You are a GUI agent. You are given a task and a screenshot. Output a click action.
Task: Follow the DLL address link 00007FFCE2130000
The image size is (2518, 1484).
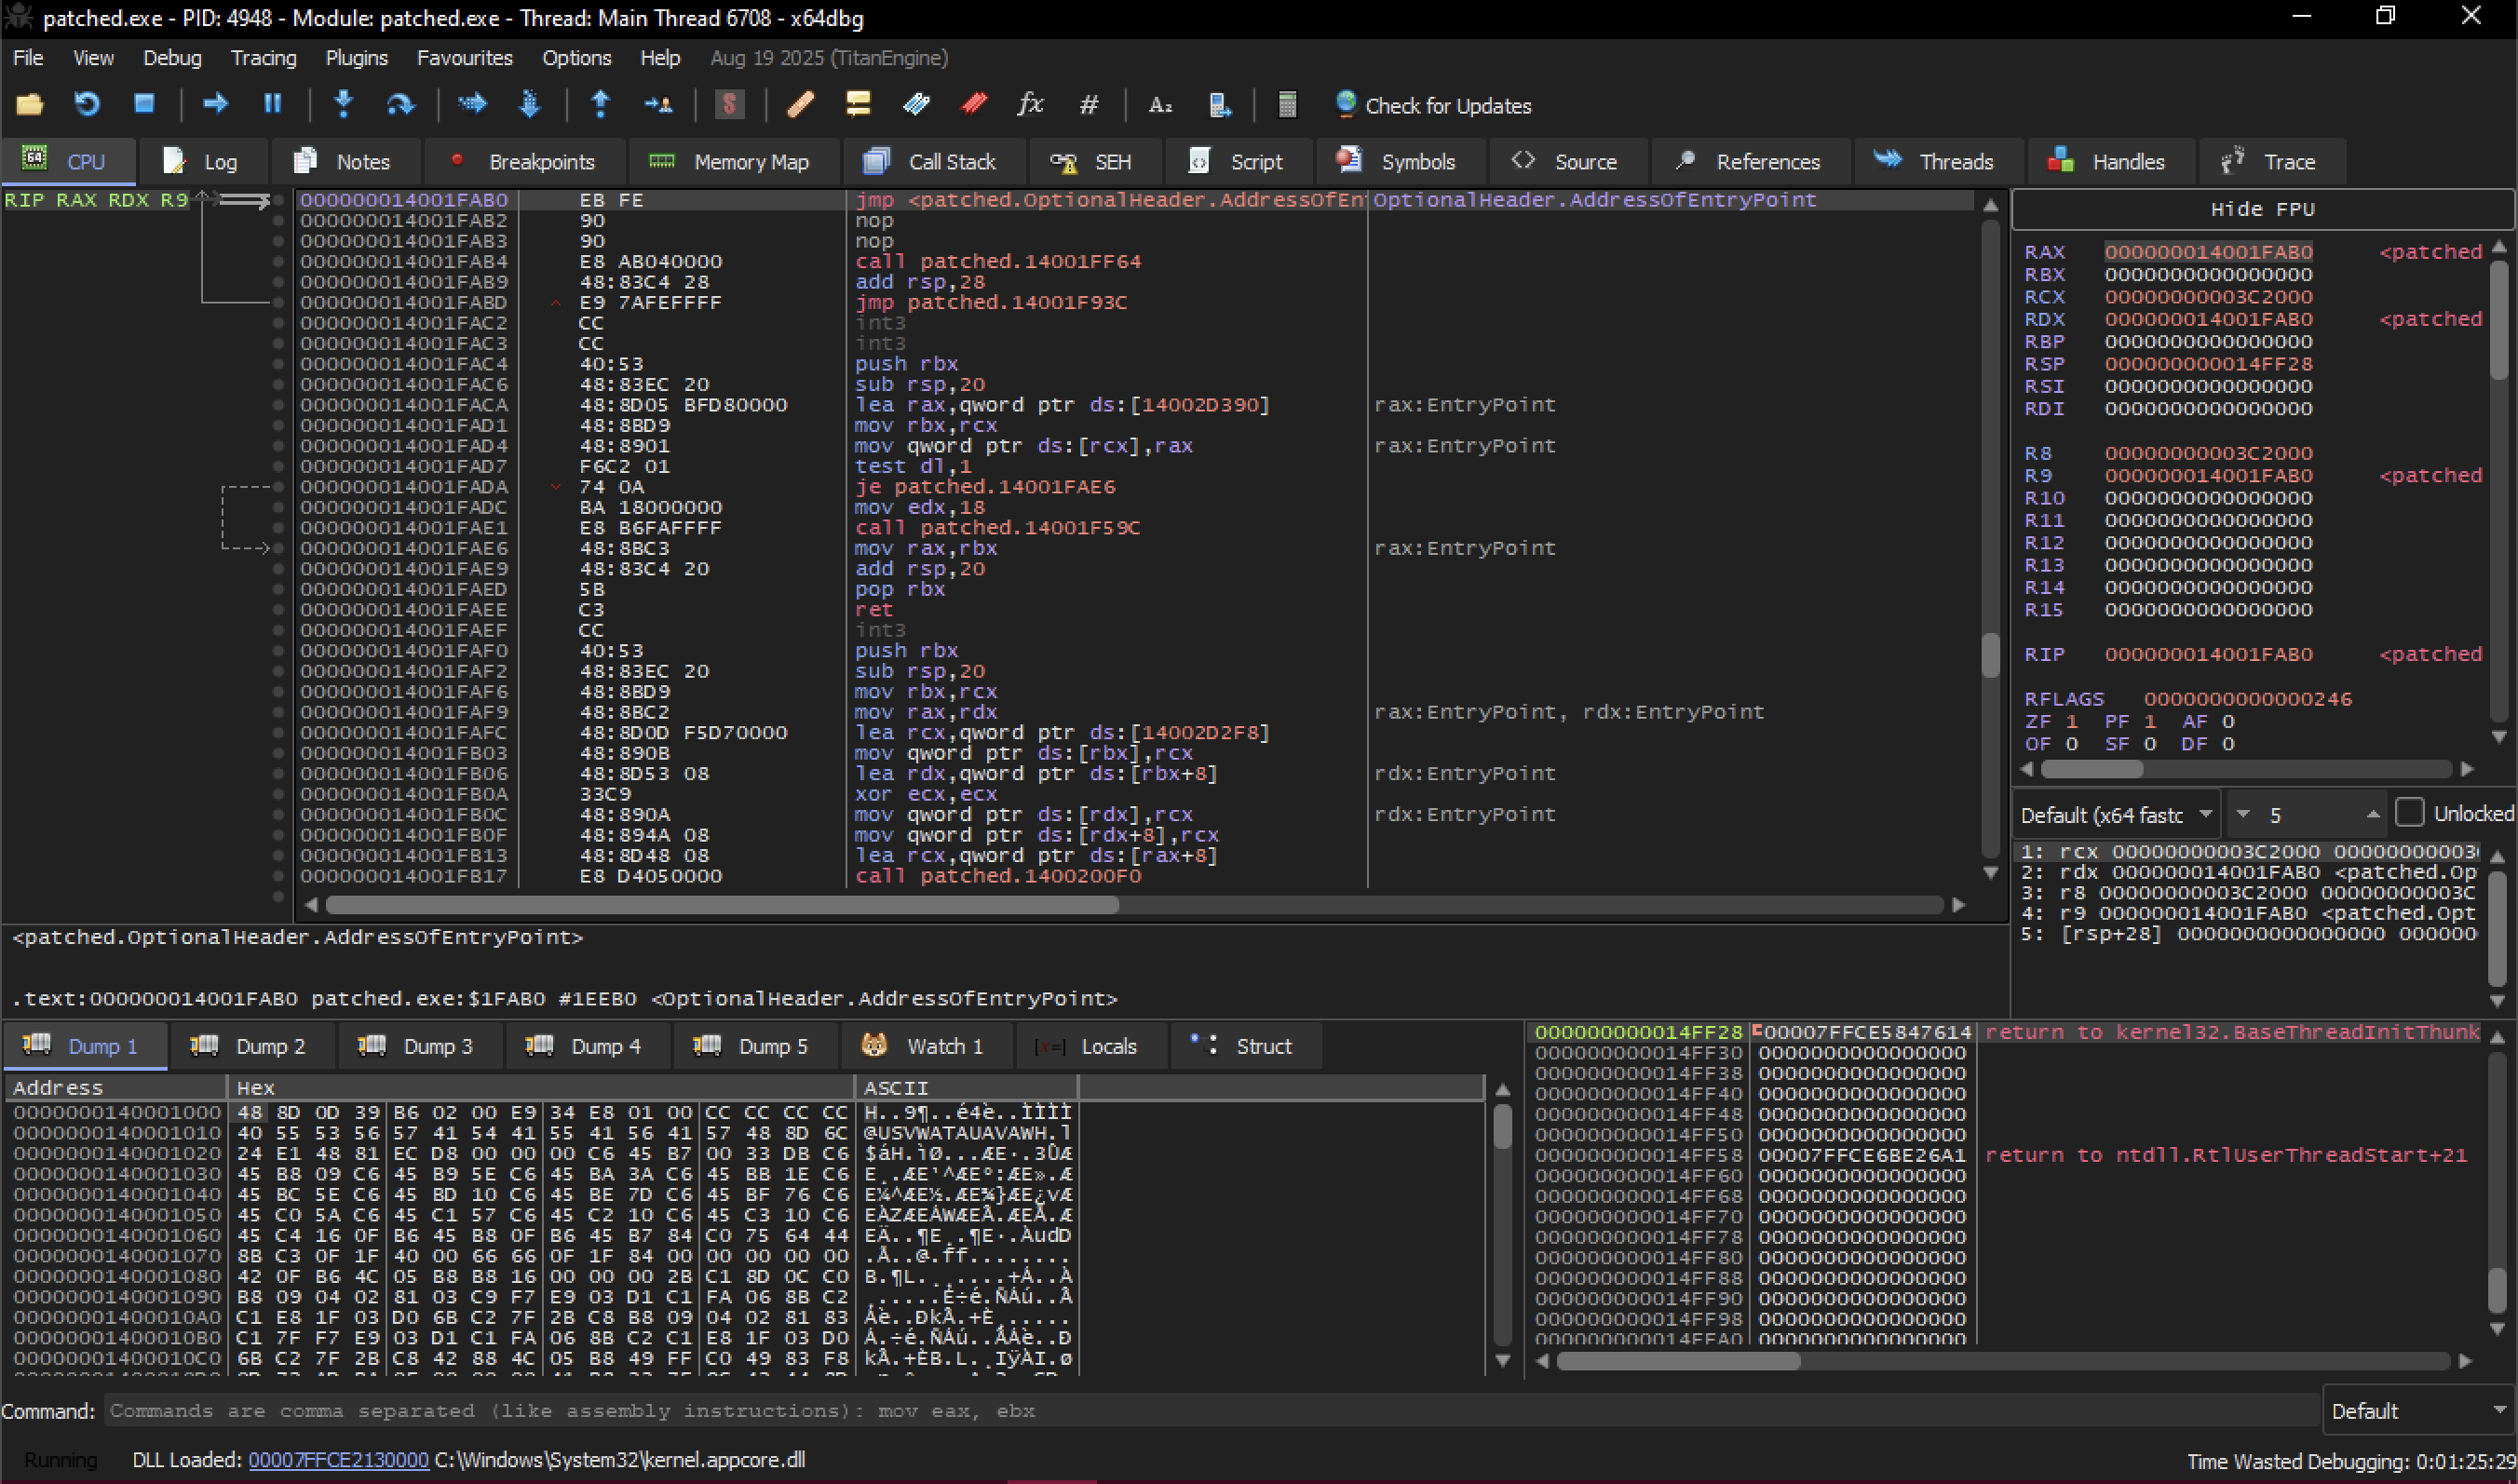[338, 1459]
